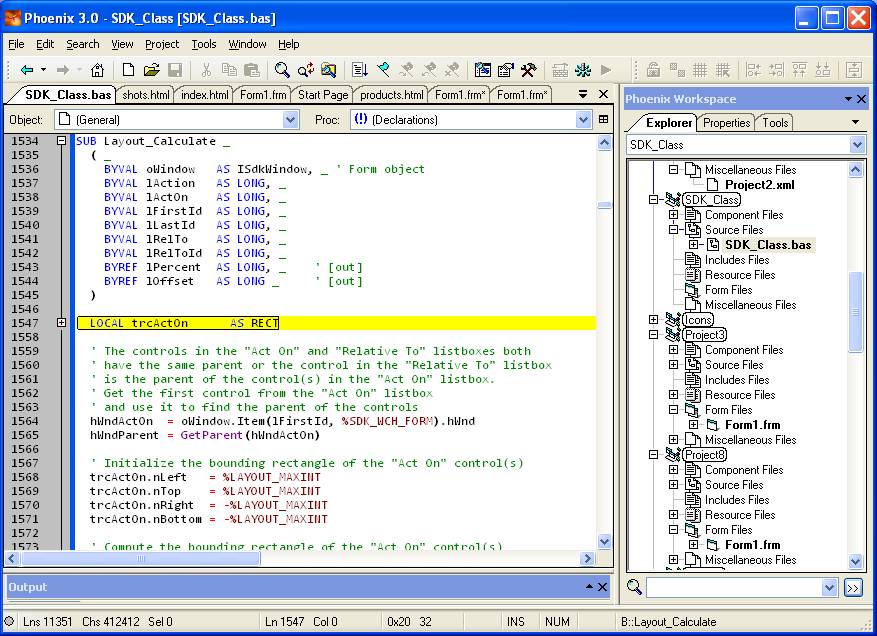Collapse the Project3 tree node
The height and width of the screenshot is (636, 877).
[653, 335]
